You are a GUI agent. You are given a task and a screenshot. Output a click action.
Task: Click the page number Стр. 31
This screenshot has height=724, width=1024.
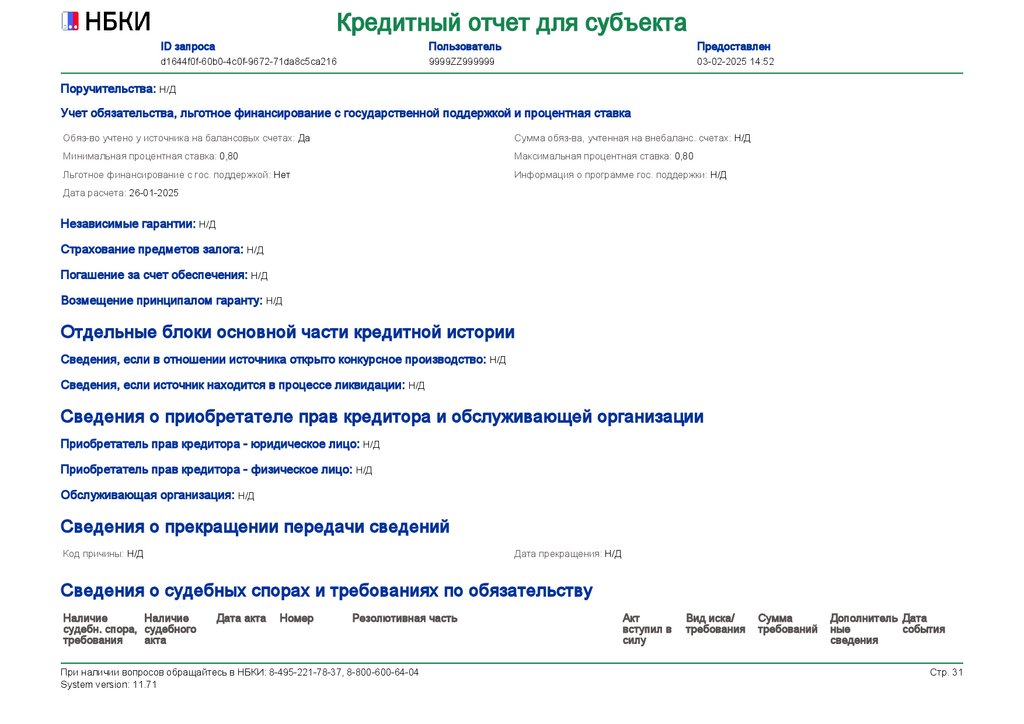(946, 672)
